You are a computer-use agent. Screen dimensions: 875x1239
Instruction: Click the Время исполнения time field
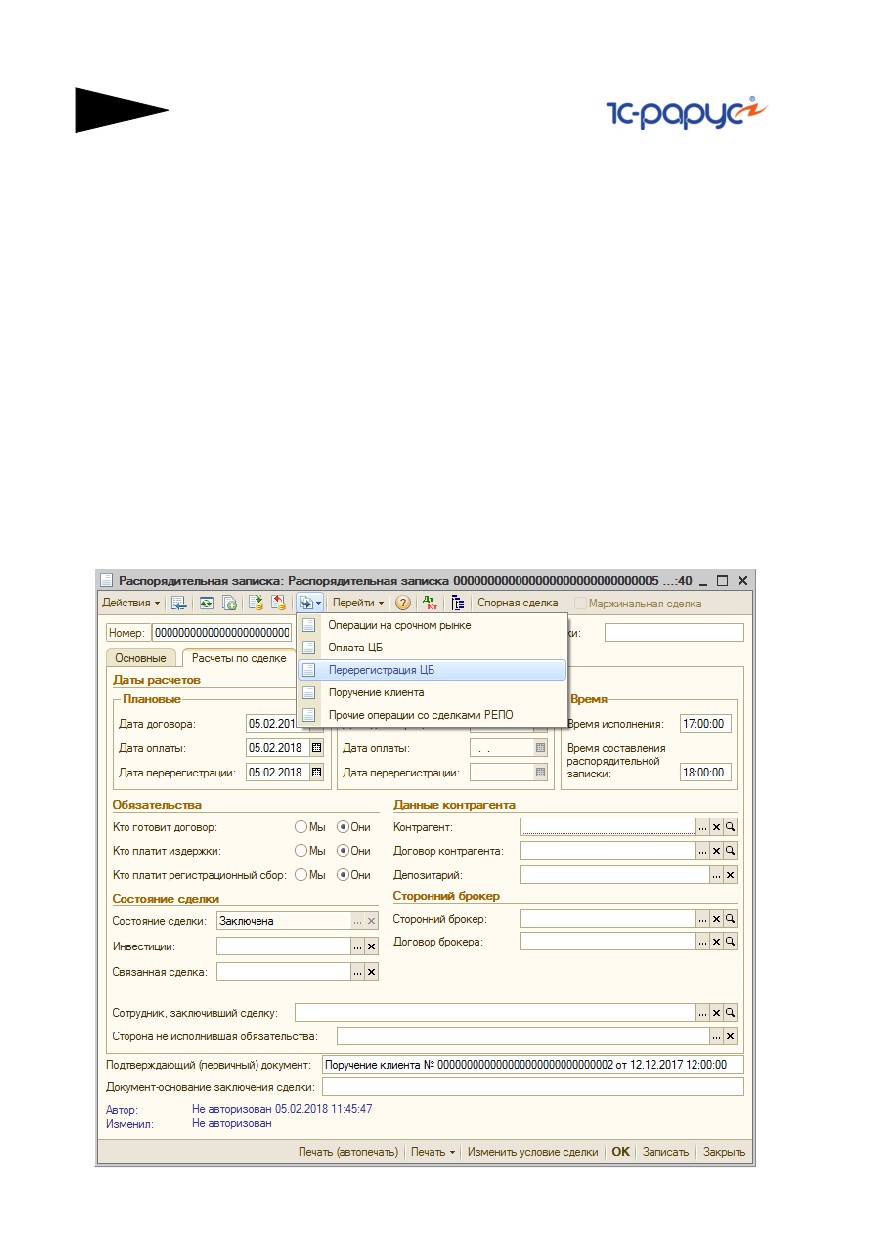pos(706,724)
